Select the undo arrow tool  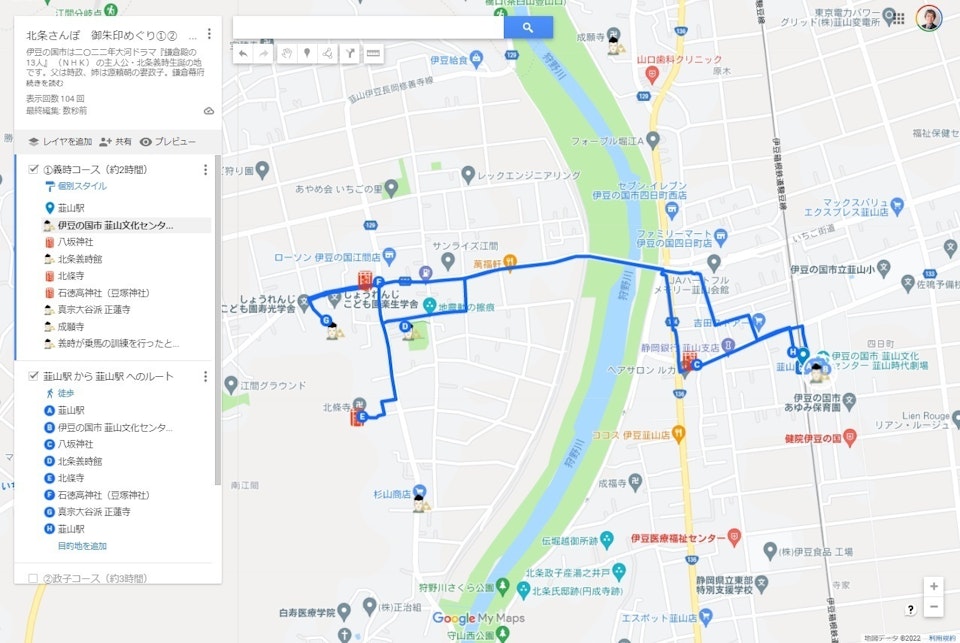click(x=243, y=54)
